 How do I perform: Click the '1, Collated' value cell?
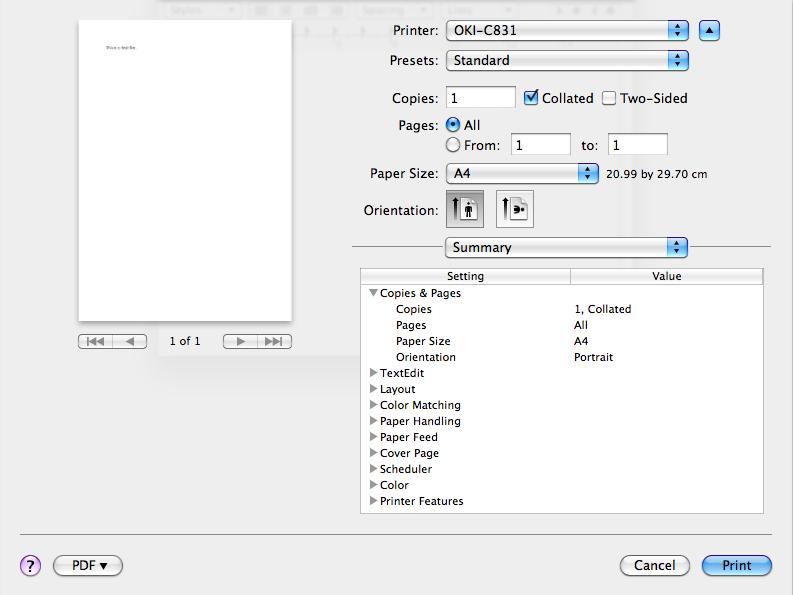coord(602,309)
